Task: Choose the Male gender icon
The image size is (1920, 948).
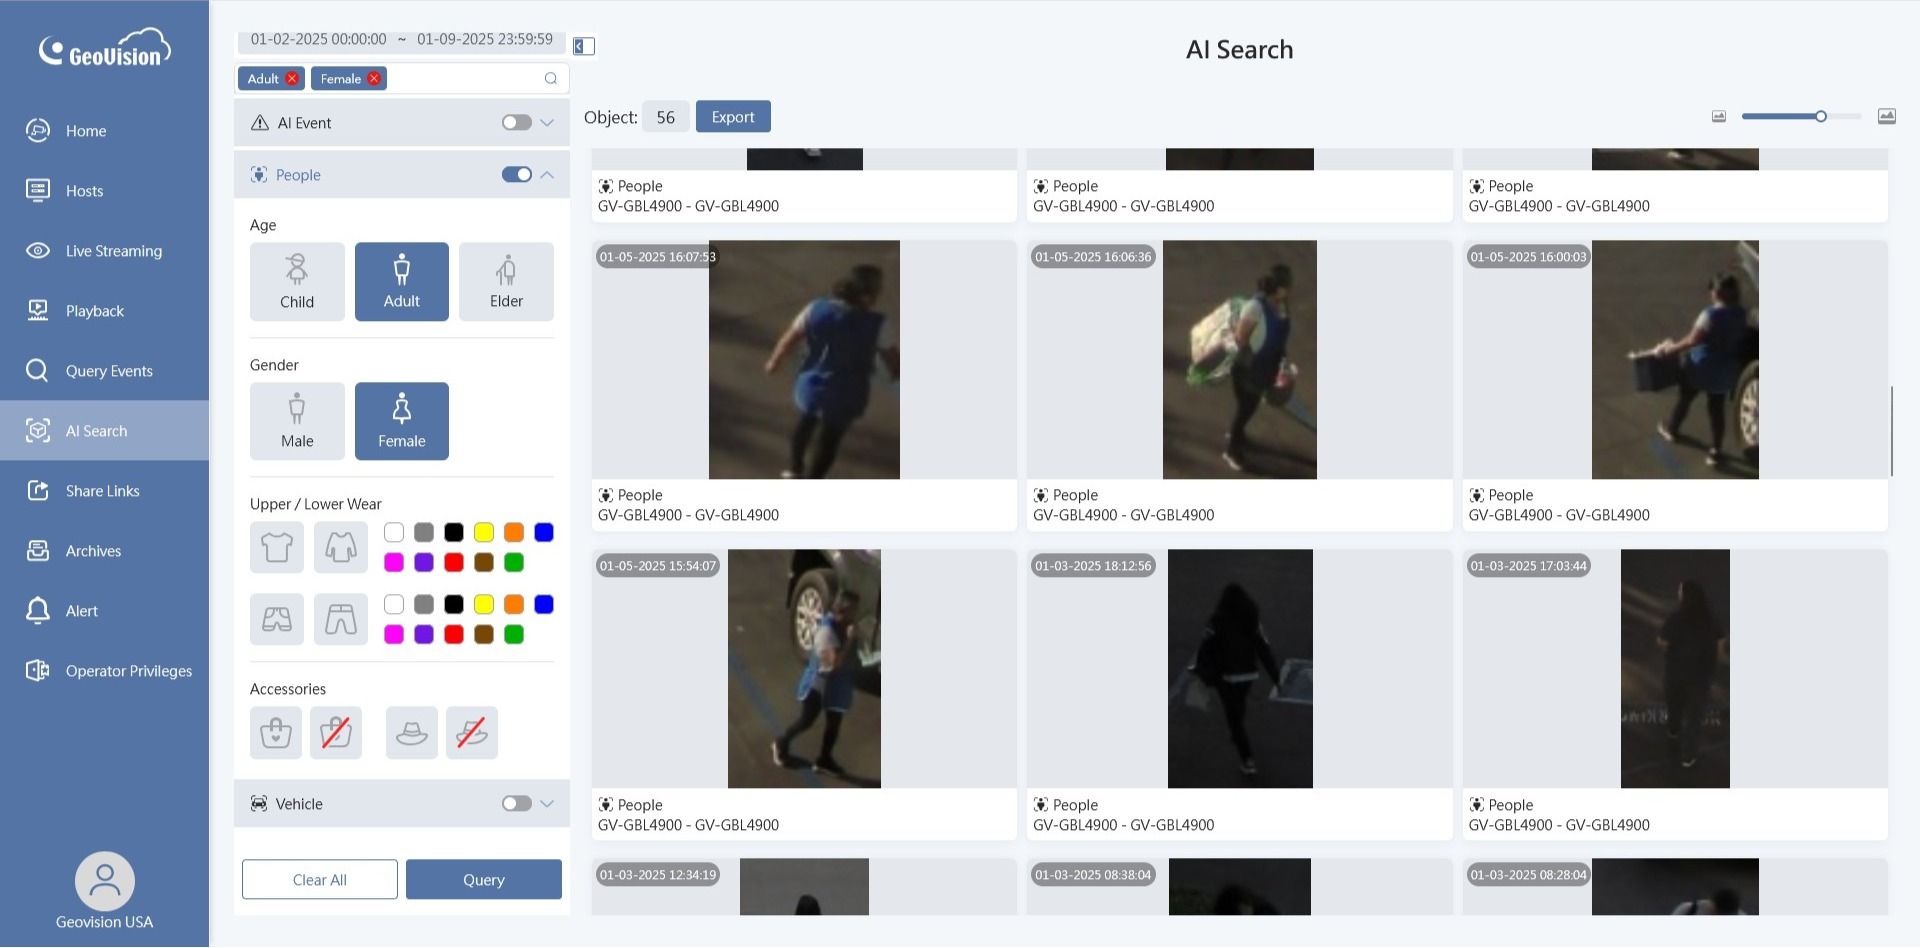Action: [297, 421]
